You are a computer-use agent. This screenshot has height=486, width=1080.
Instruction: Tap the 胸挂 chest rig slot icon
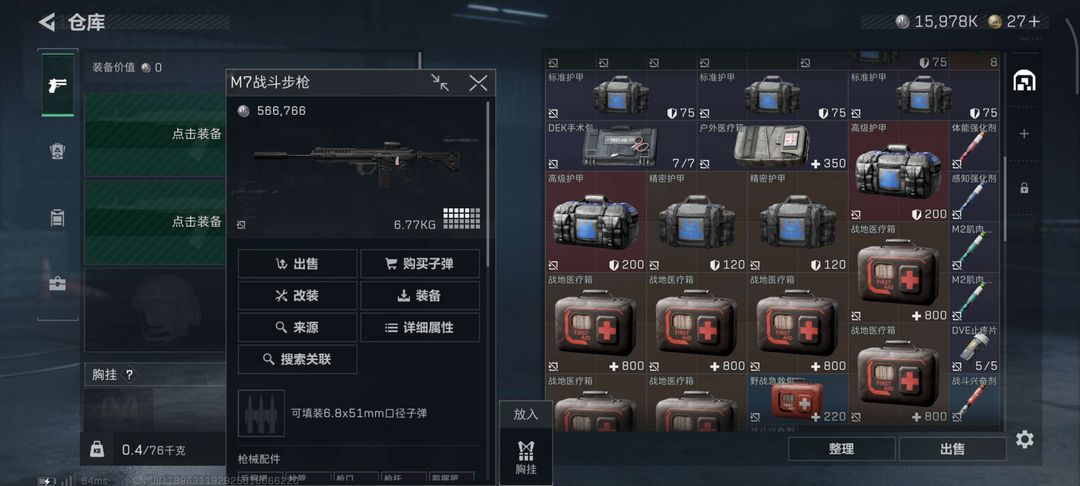click(526, 456)
